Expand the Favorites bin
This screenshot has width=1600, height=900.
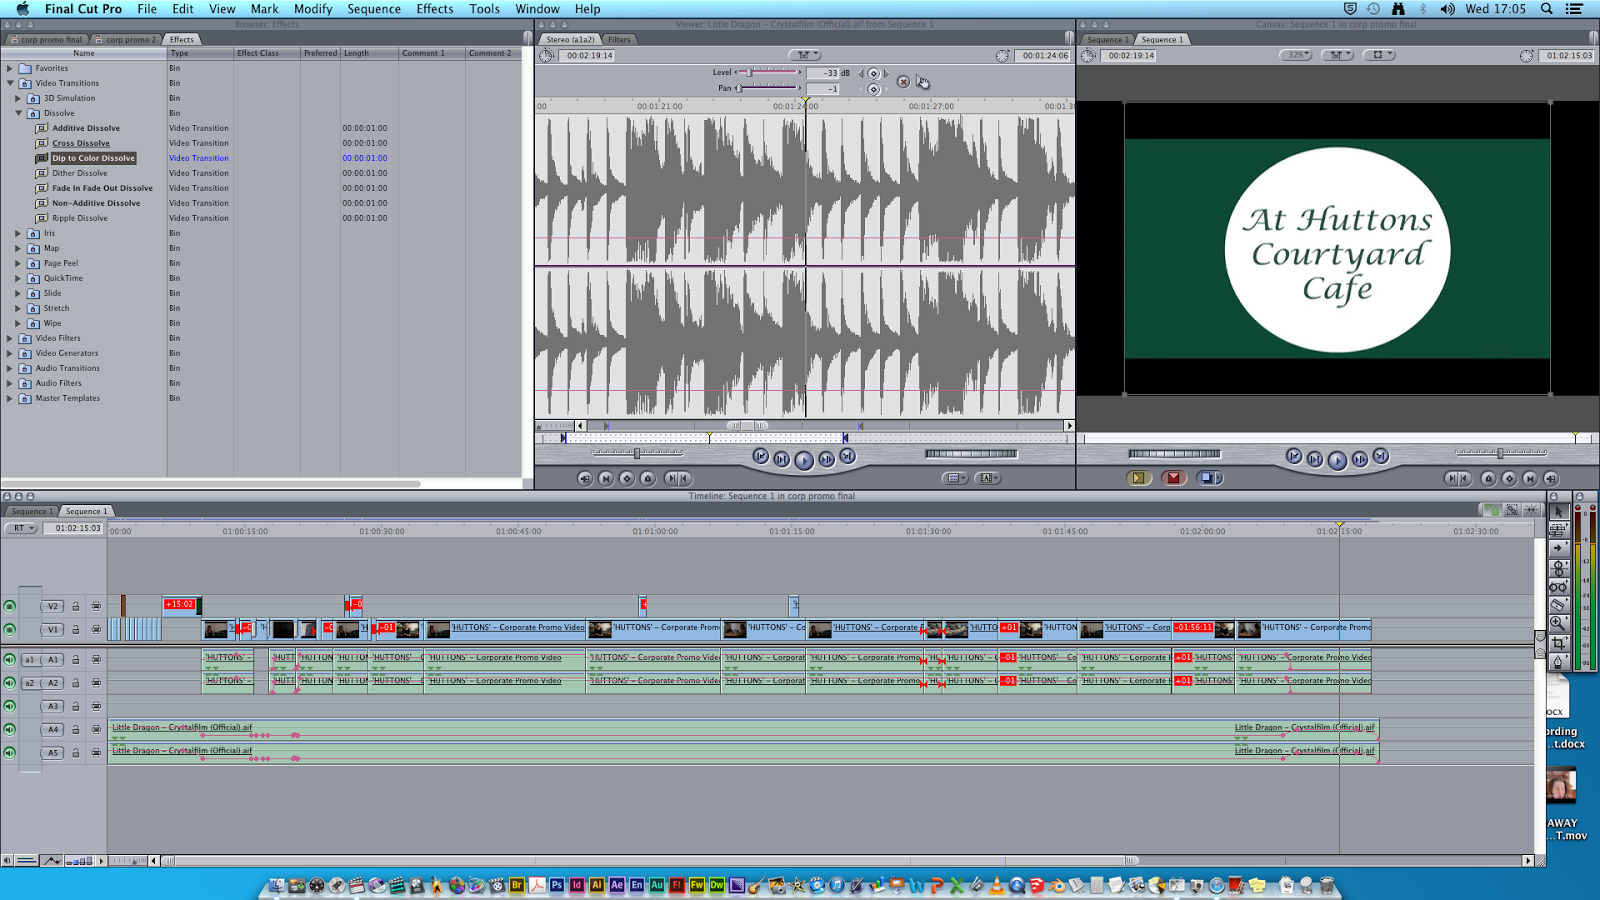click(10, 68)
